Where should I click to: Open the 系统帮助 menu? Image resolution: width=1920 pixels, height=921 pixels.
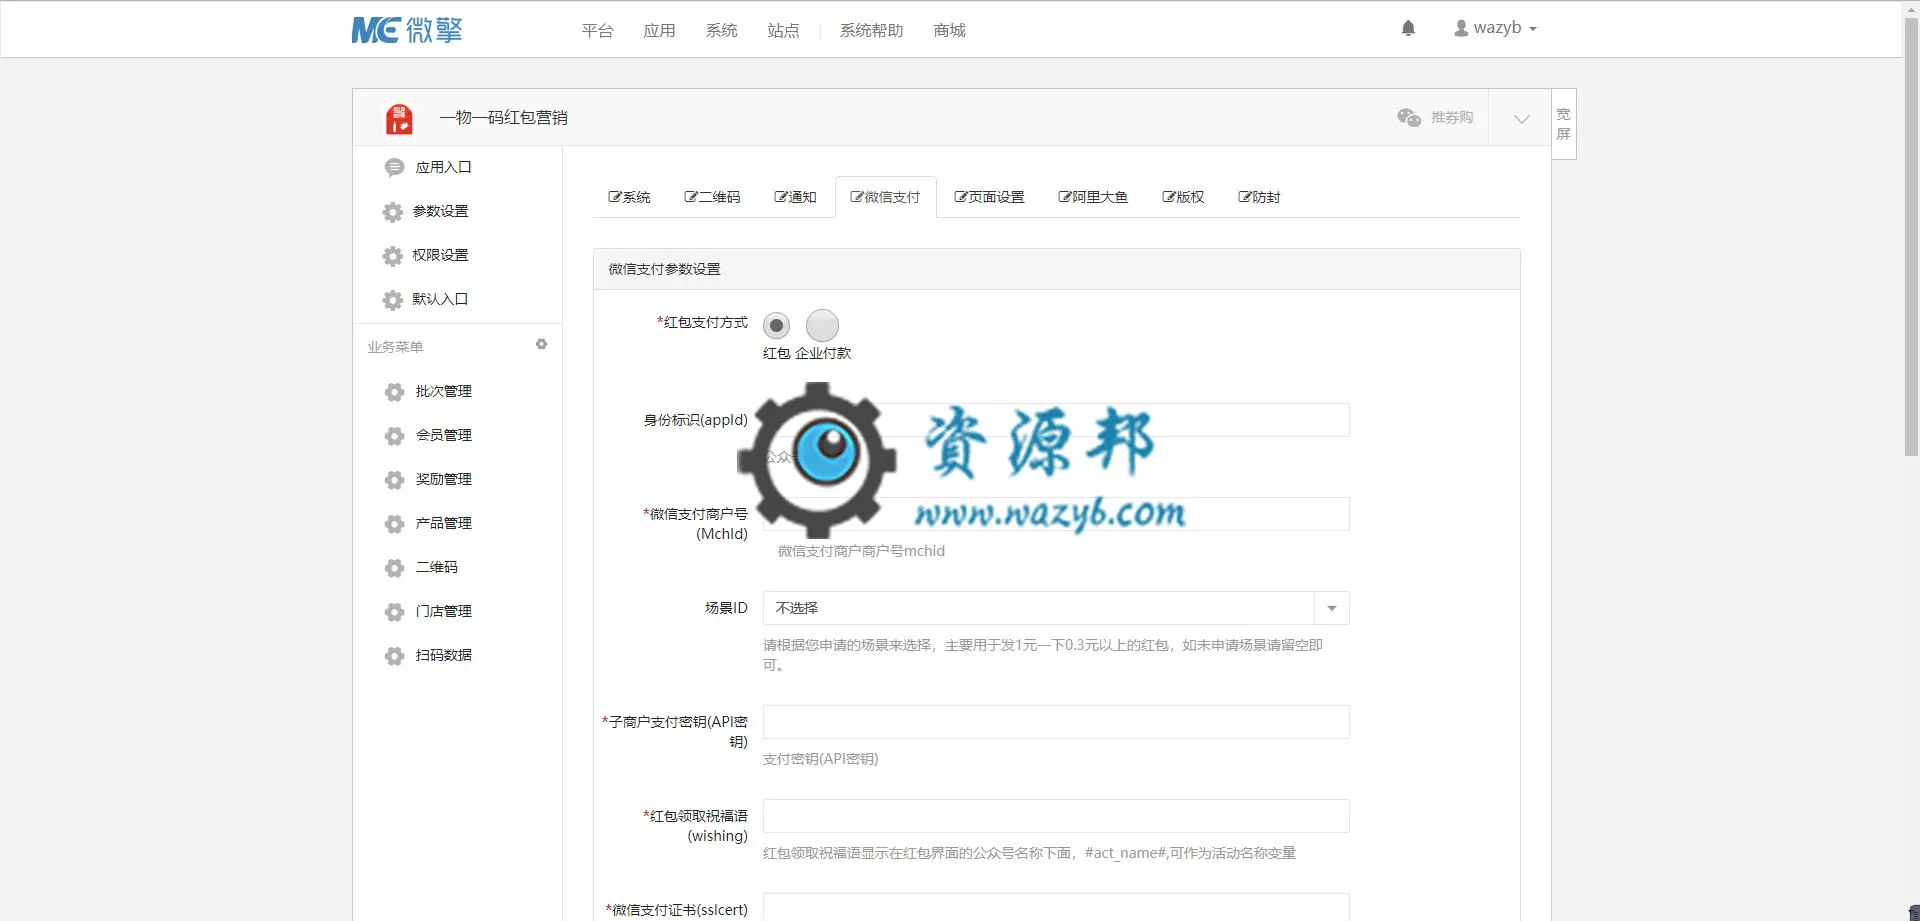click(x=871, y=30)
